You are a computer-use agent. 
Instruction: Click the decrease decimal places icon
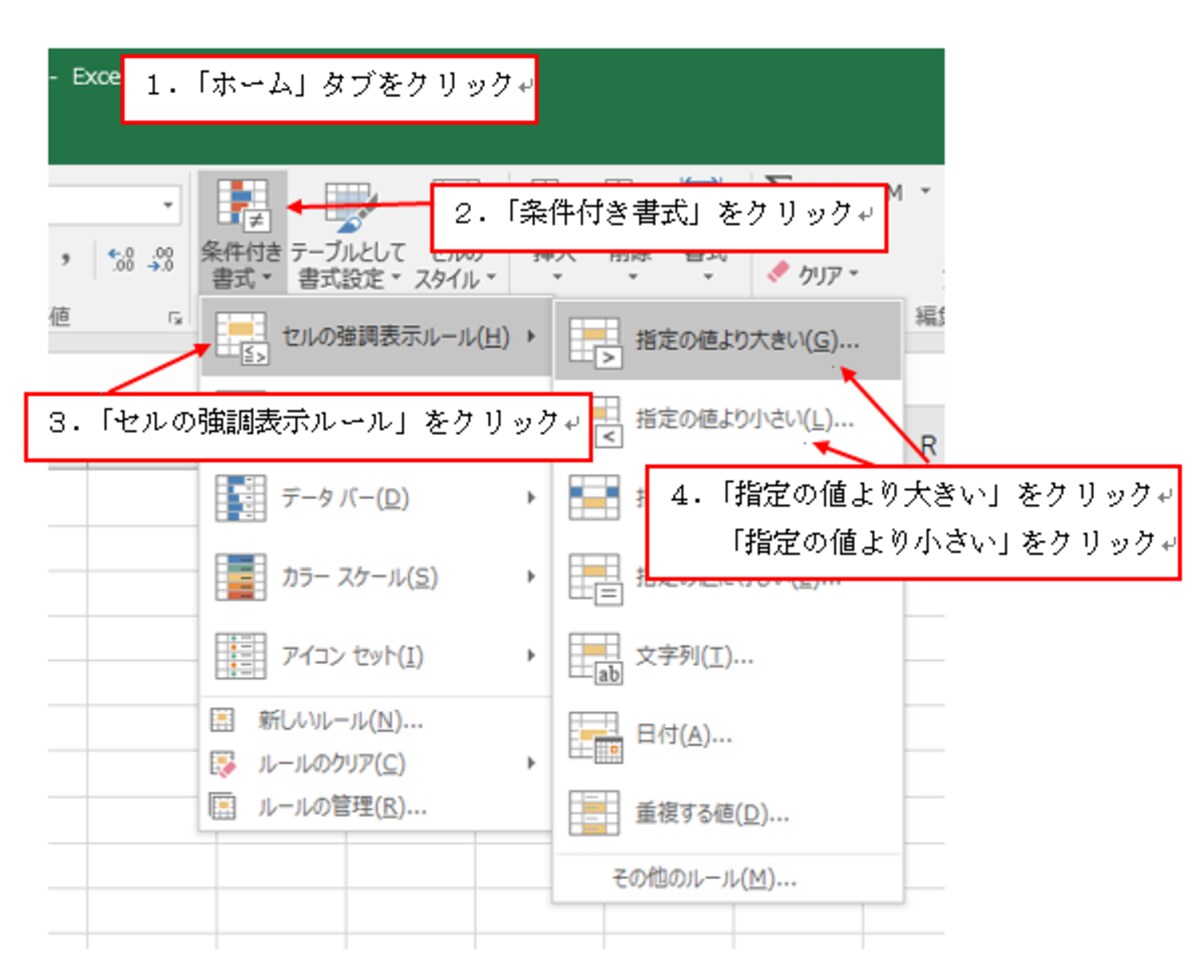[x=160, y=259]
